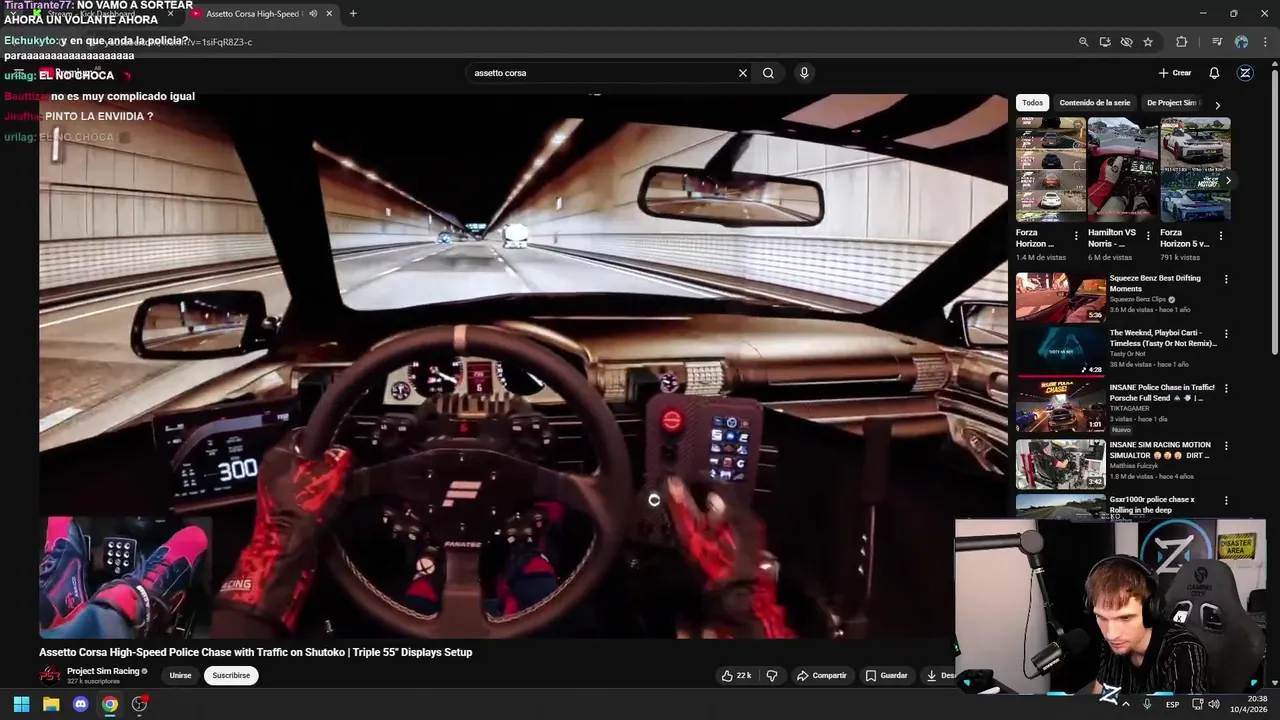Open 'Project Sim Racing' channel name link
Screen dimensions: 1280x720
(x=103, y=671)
